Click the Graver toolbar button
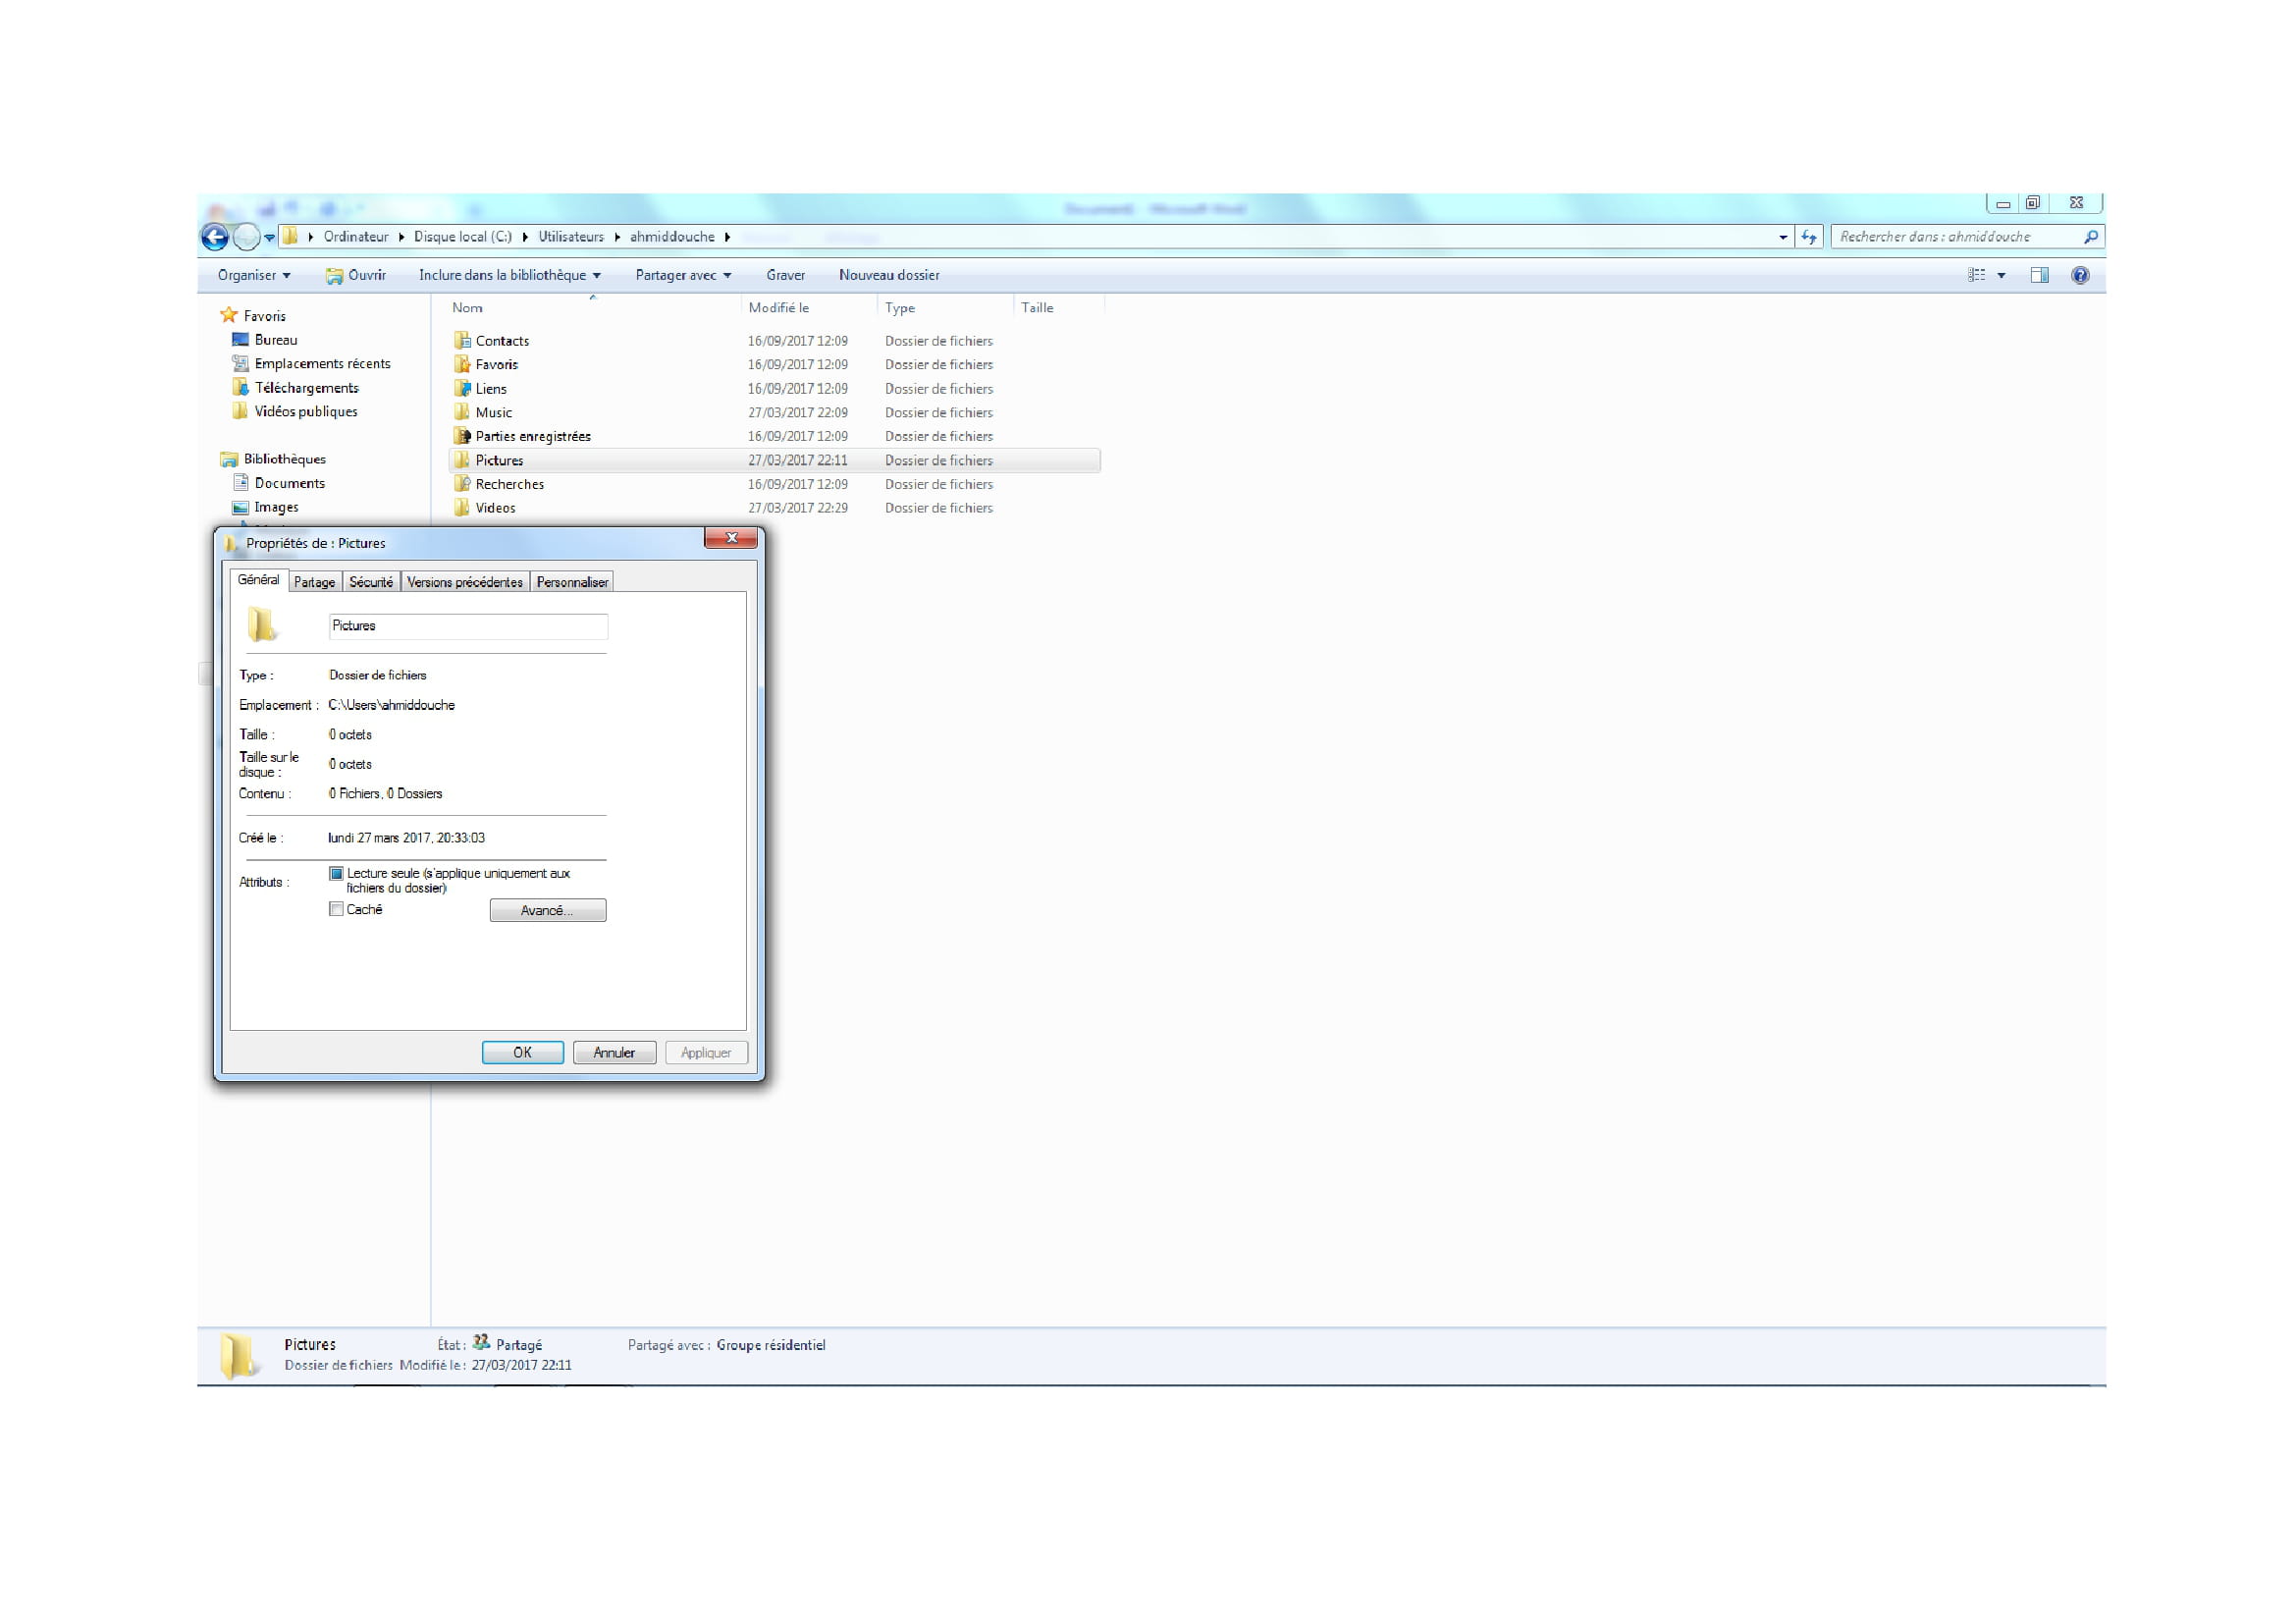The width and height of the screenshot is (2296, 1623). (x=785, y=275)
